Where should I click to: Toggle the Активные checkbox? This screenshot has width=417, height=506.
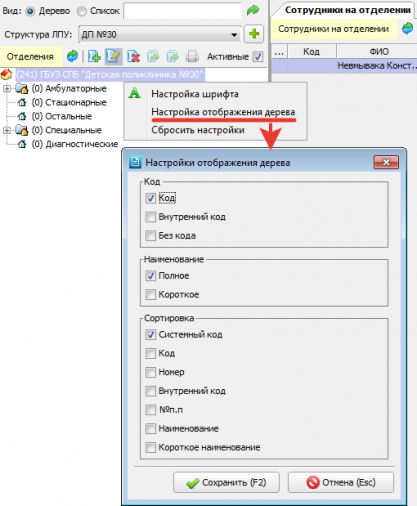click(x=258, y=57)
